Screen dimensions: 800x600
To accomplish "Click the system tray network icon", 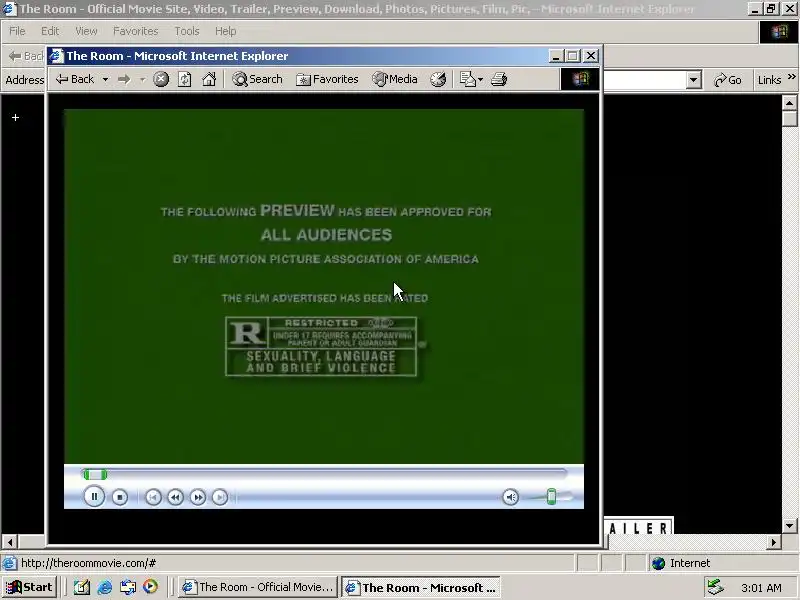I will 715,587.
